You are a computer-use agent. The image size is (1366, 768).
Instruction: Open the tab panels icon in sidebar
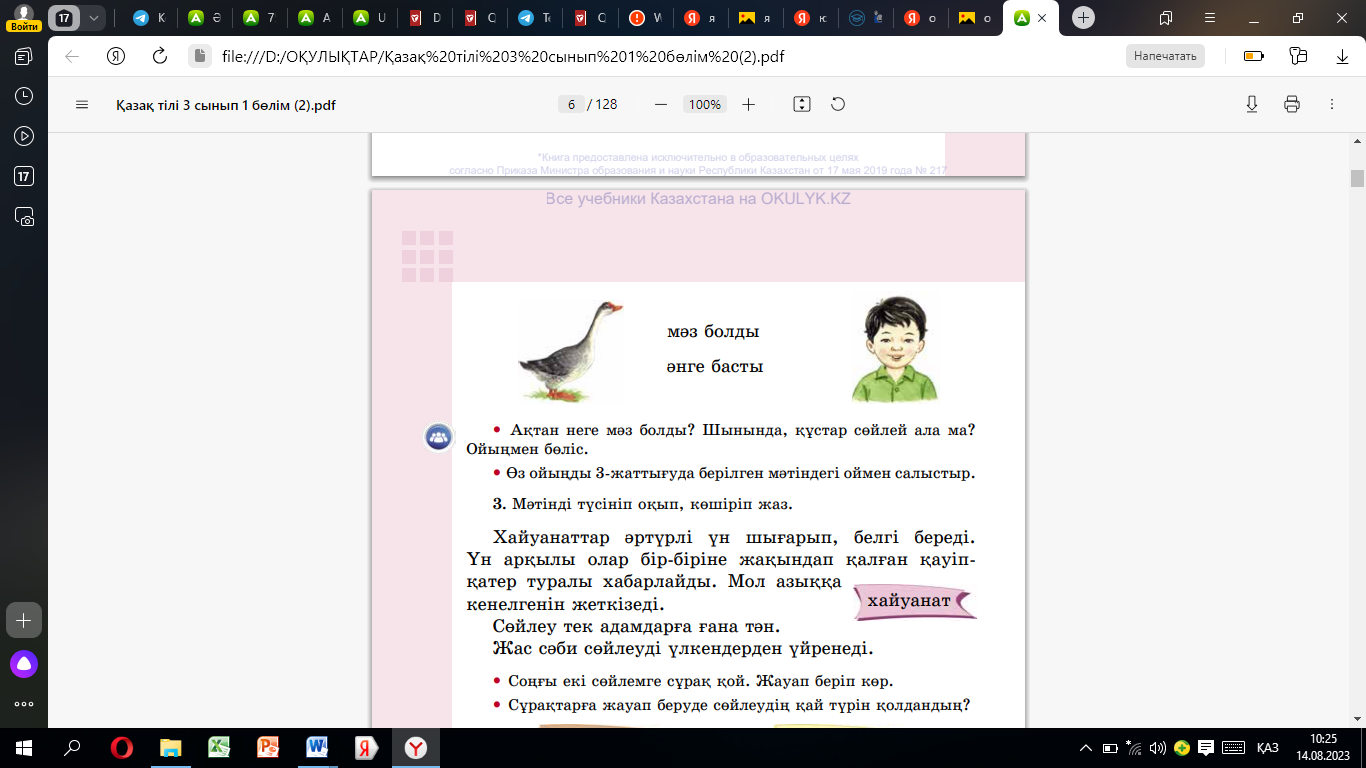click(x=24, y=56)
